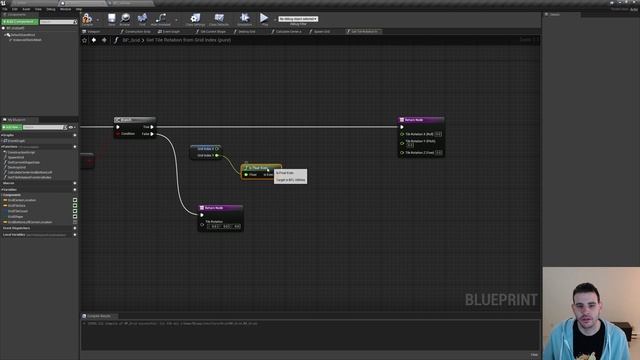Open the debug filter dropdown
Viewport: 640px width, 360px height.
click(298, 19)
